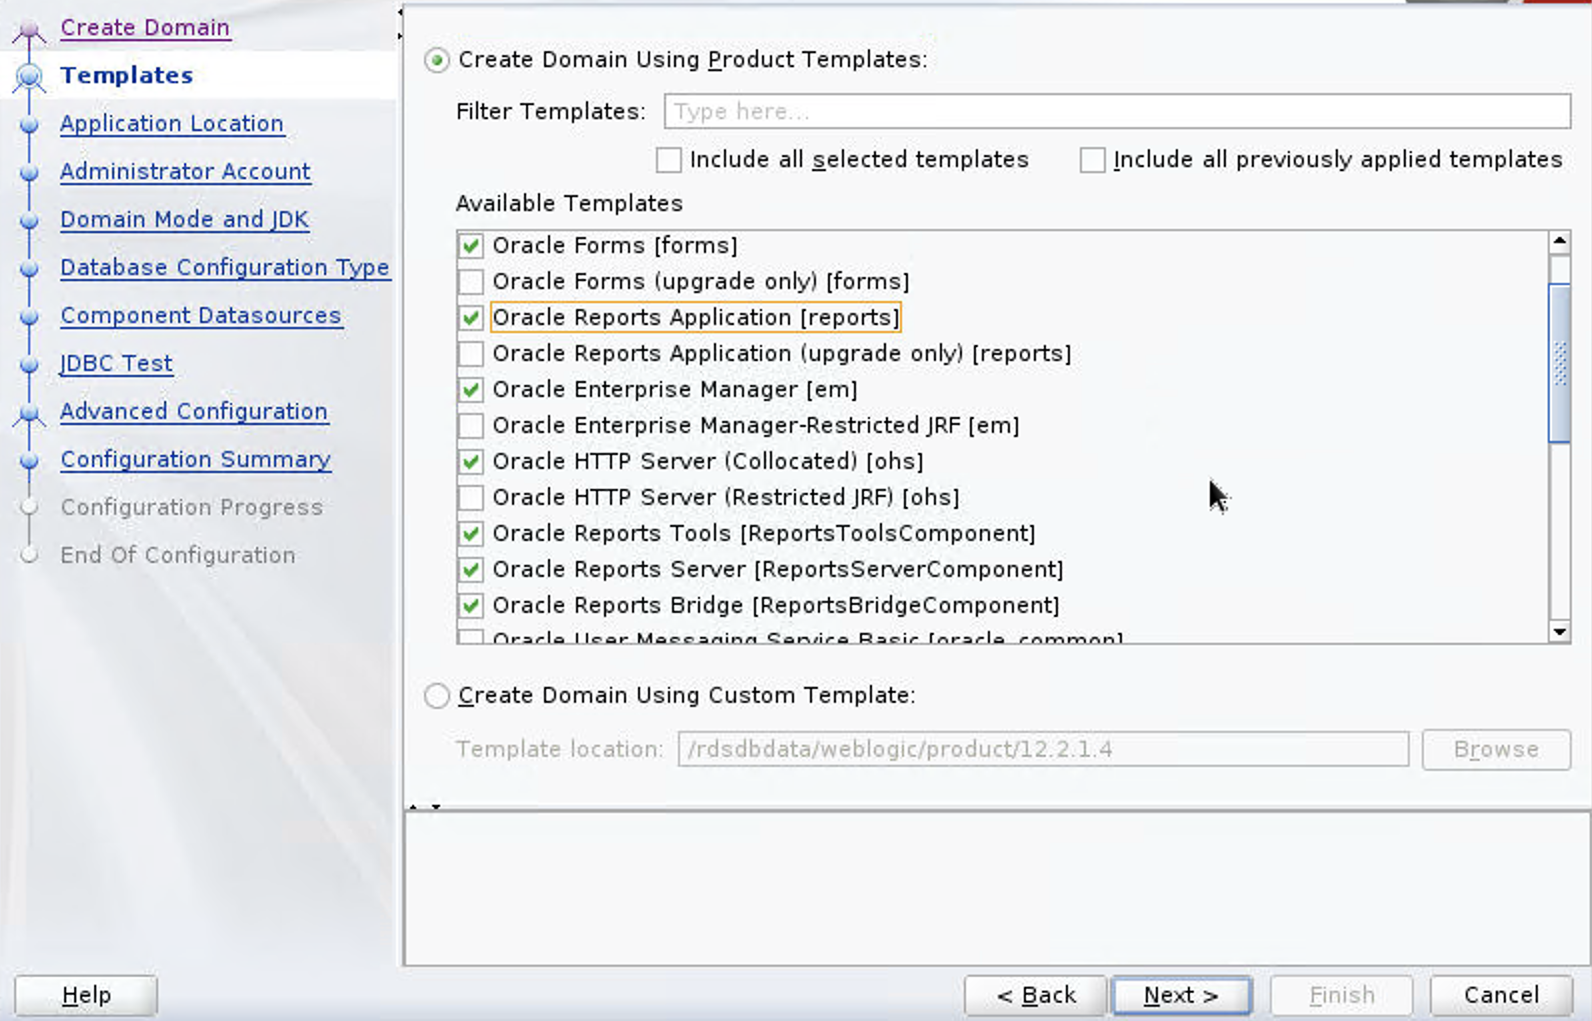Viewport: 1592px width, 1021px height.
Task: Toggle Include all selected templates checkbox
Action: pyautogui.click(x=669, y=160)
